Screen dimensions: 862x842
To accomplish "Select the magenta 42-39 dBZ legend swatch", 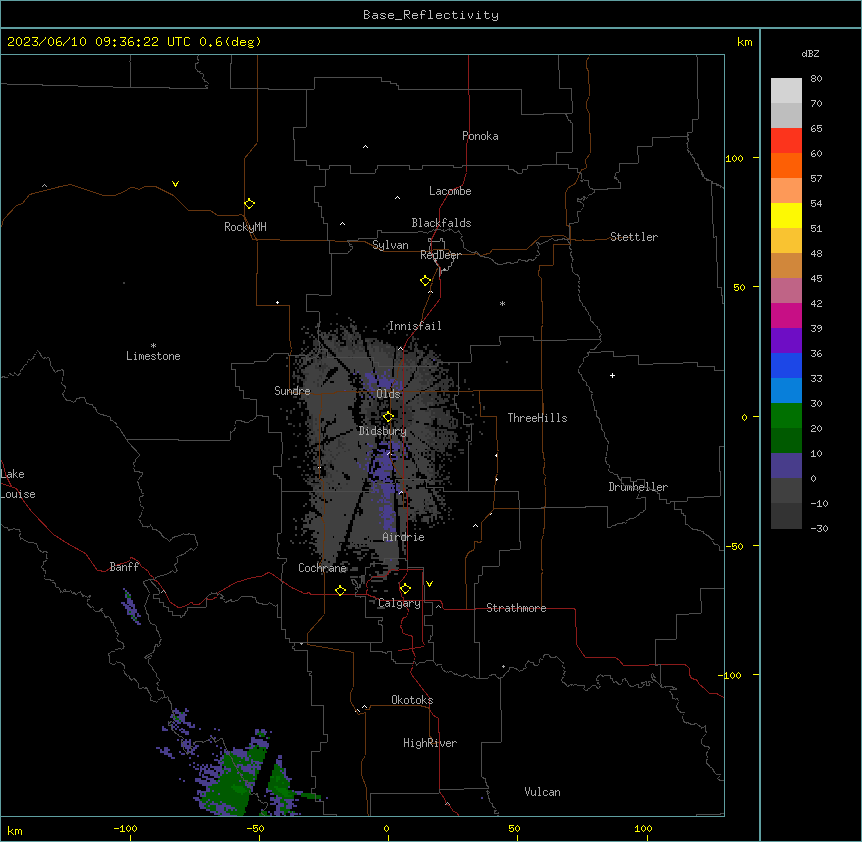I will [x=786, y=315].
